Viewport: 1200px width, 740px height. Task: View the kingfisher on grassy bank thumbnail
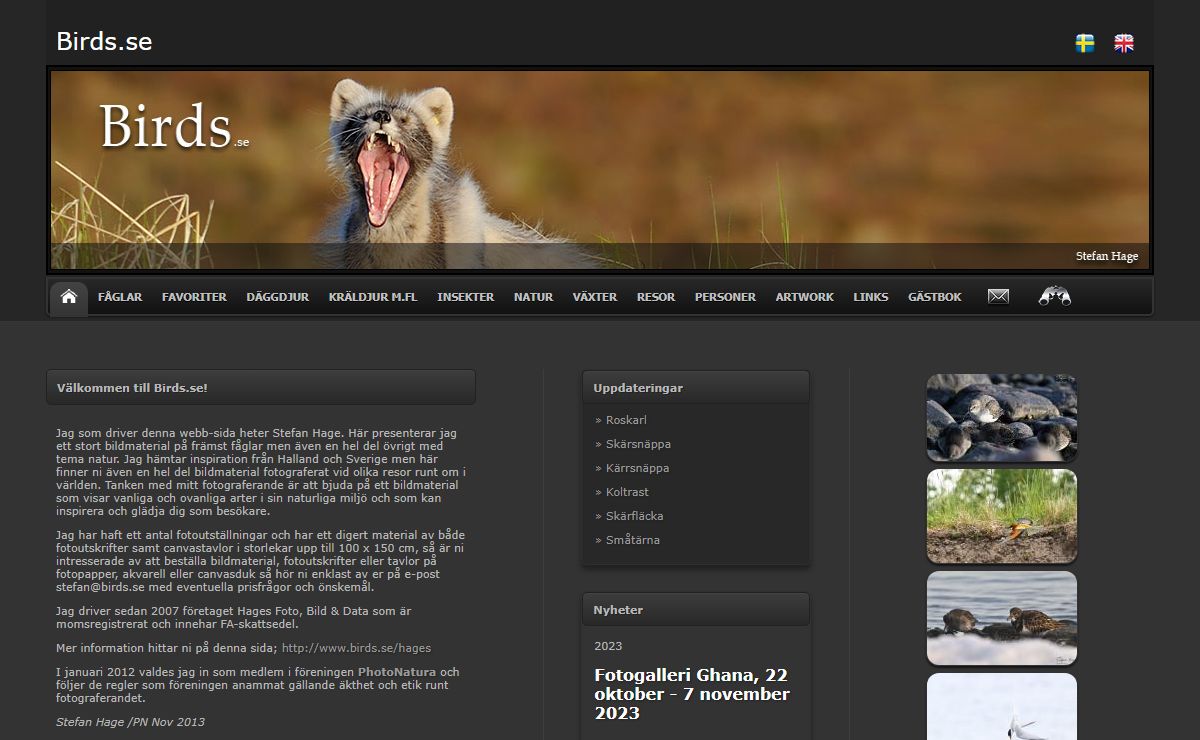click(x=1001, y=516)
